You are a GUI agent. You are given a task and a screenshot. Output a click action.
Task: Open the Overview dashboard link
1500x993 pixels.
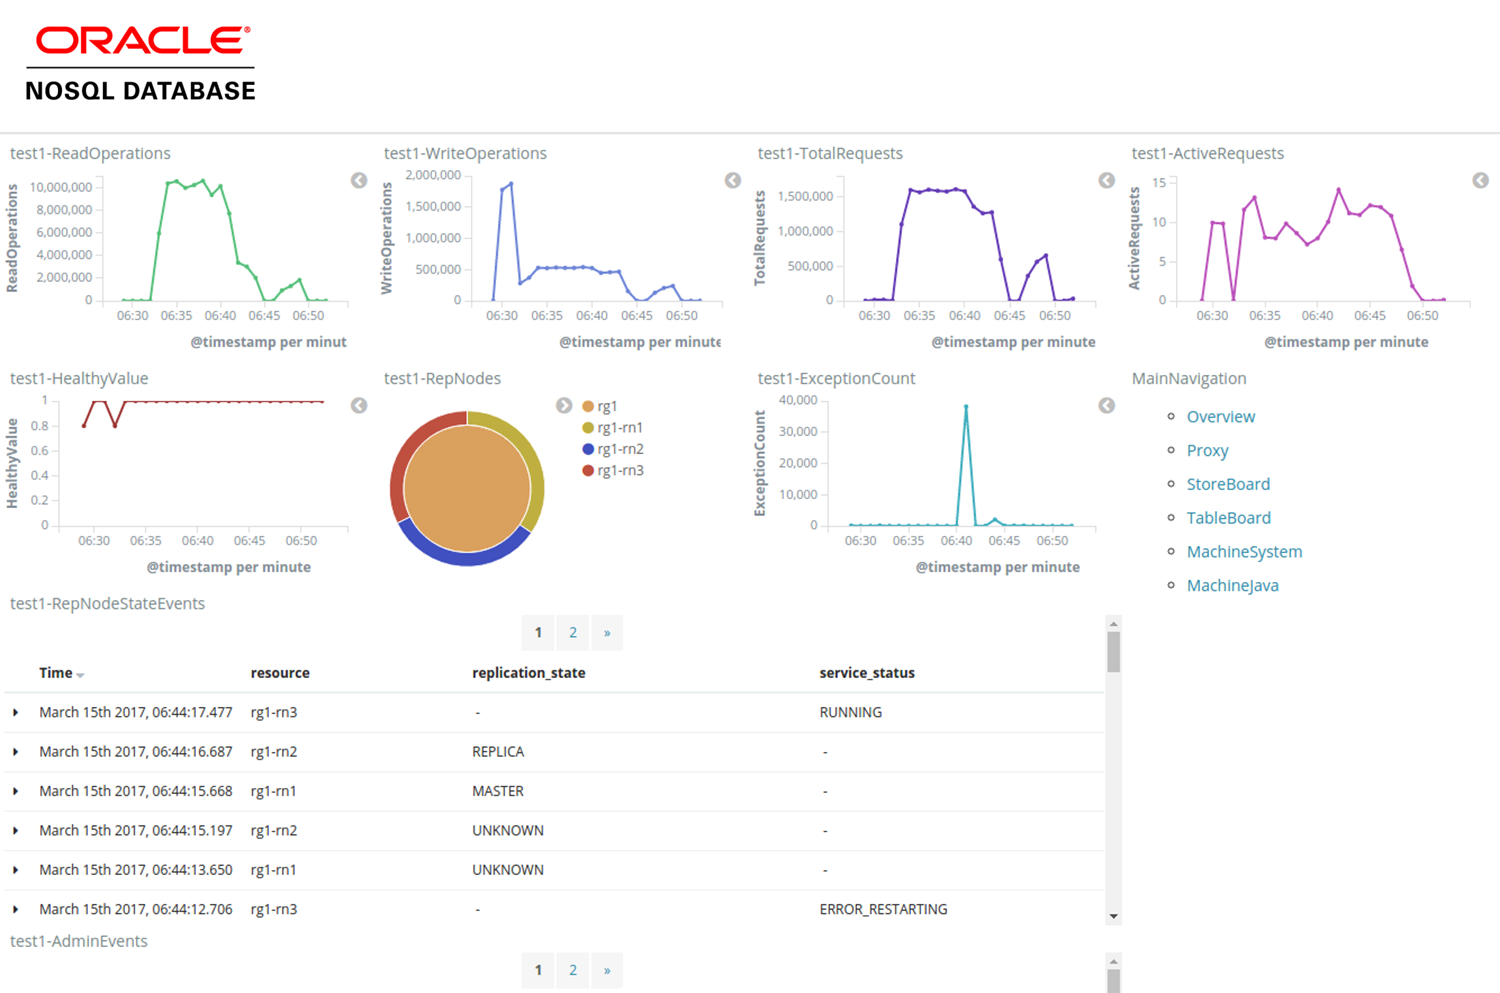point(1221,417)
